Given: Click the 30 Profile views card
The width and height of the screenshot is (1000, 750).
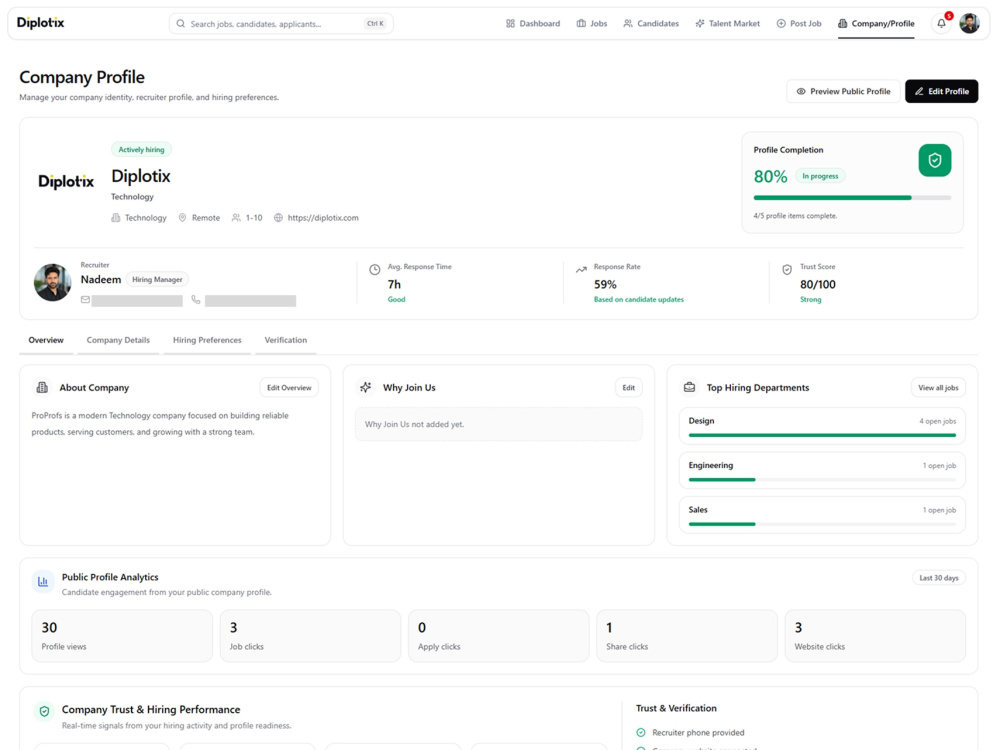Looking at the screenshot, I should click(122, 636).
